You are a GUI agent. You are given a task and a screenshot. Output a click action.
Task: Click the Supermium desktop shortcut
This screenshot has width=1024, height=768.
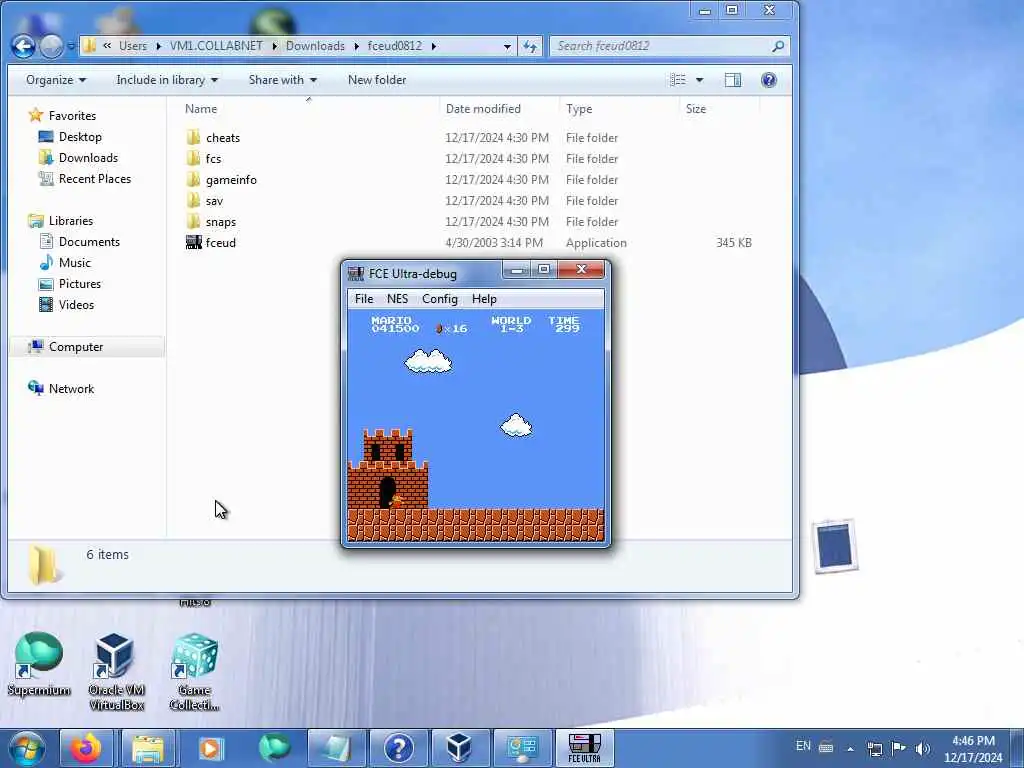[39, 665]
